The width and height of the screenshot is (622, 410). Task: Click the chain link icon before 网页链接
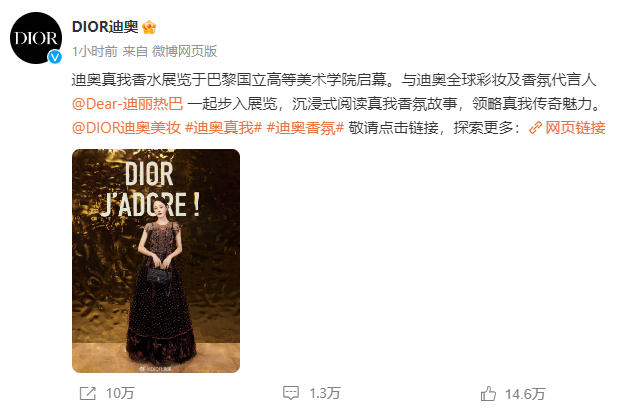[536, 128]
